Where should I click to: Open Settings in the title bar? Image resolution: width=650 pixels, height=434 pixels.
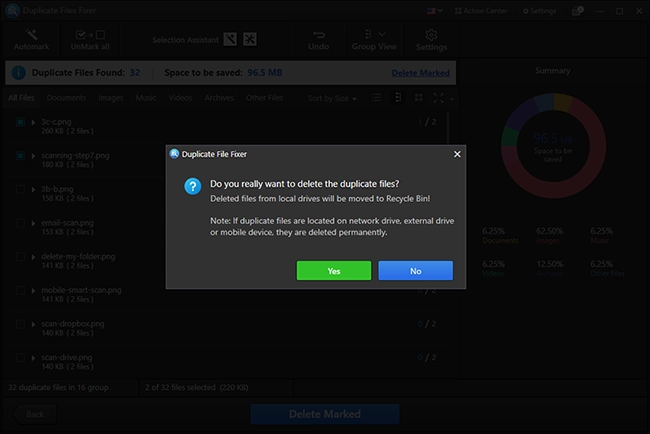coord(539,11)
